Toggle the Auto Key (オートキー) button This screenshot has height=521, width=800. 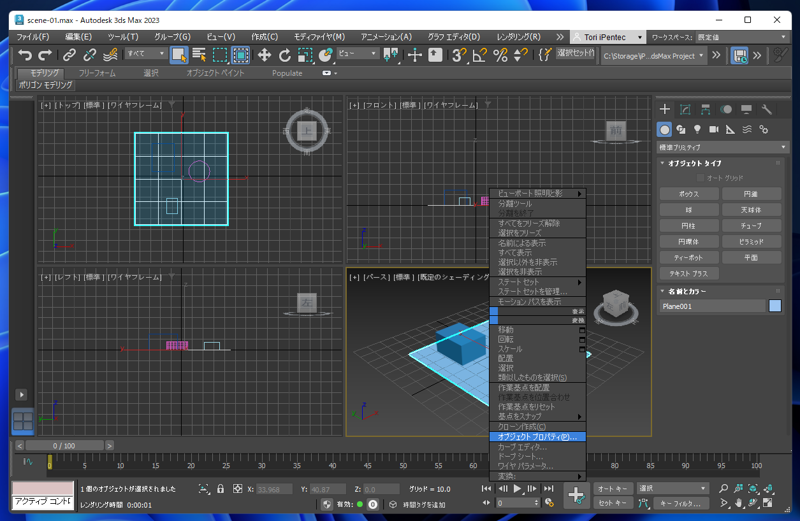613,488
